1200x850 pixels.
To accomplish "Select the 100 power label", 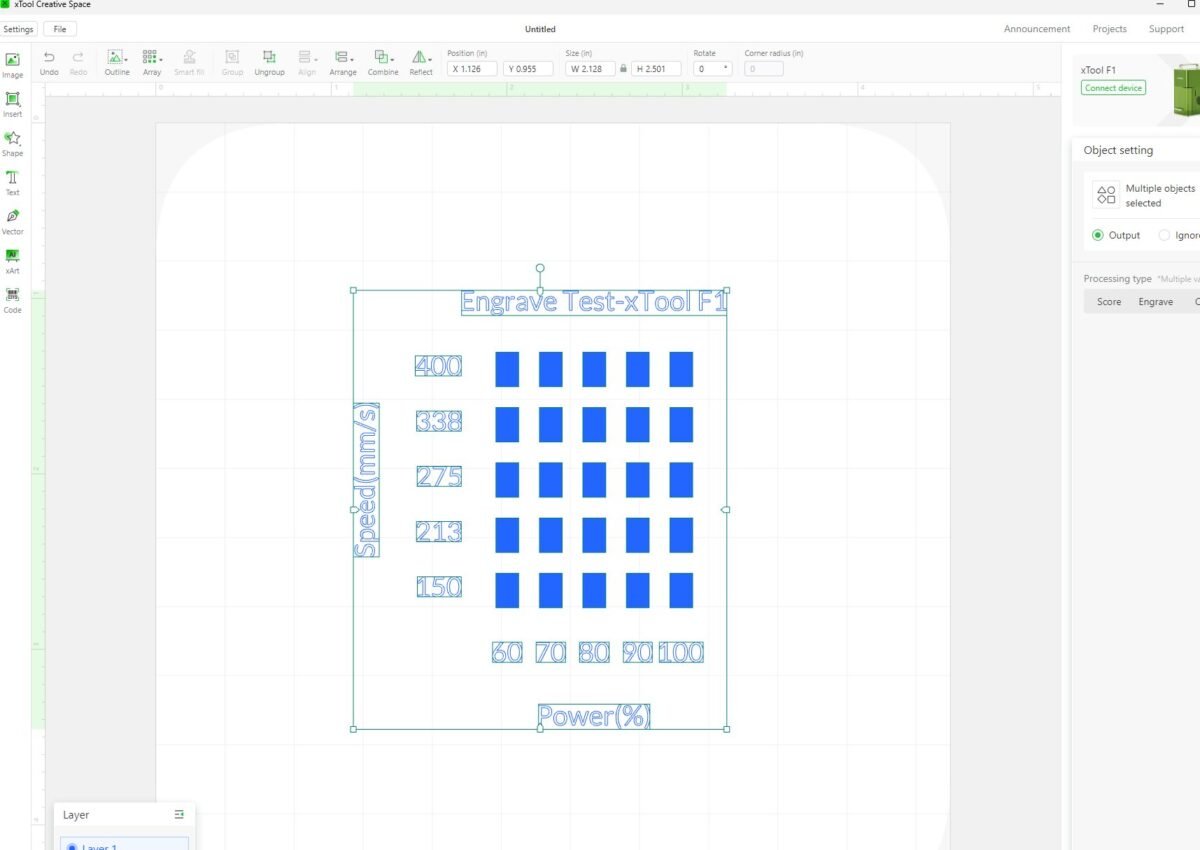I will click(x=681, y=652).
